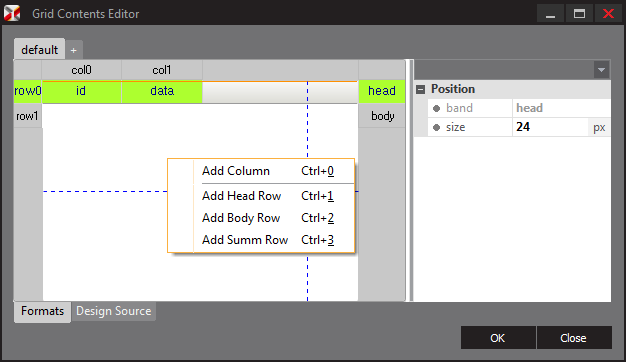Image resolution: width=626 pixels, height=362 pixels.
Task: Confirm with the OK button
Action: [x=498, y=338]
